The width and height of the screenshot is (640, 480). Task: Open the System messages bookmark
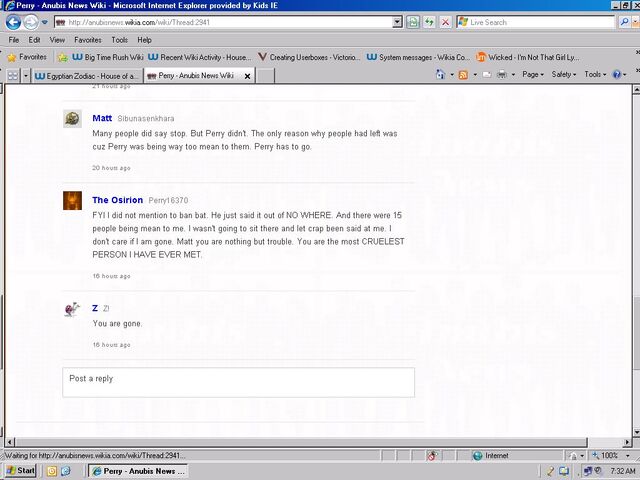418,57
